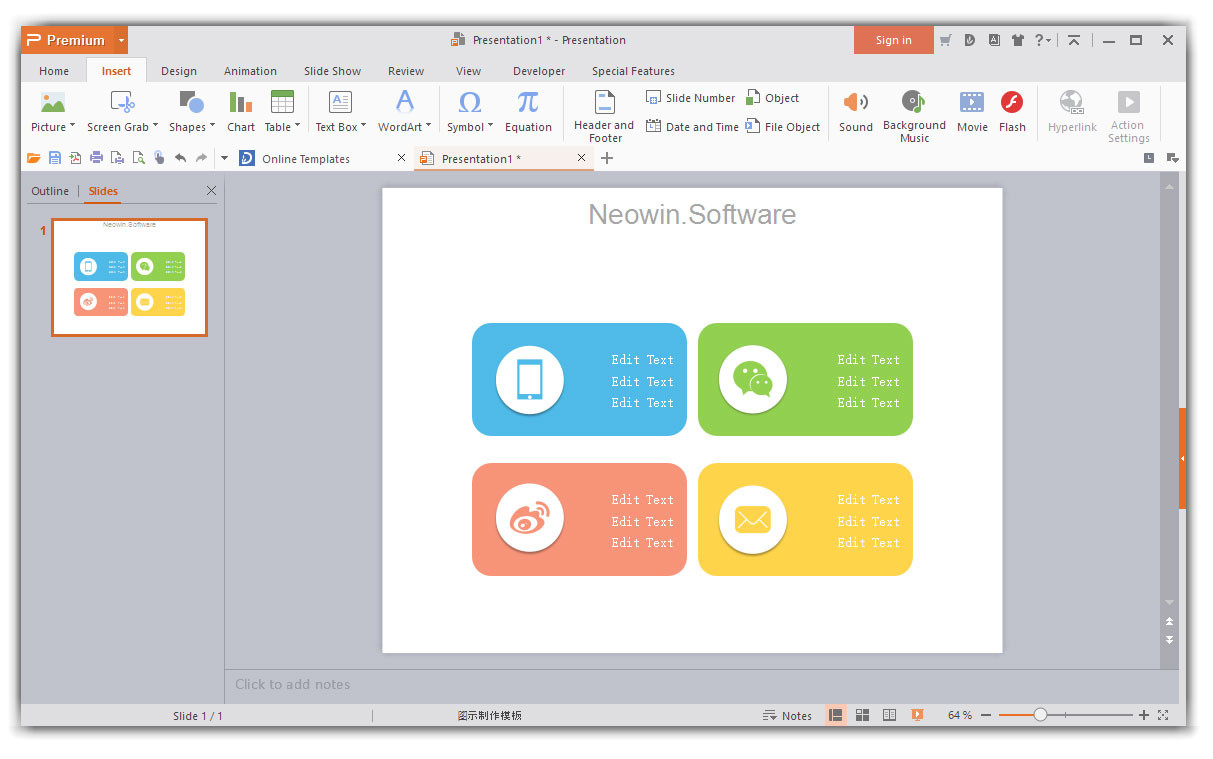The image size is (1213, 759).
Task: Click the Sign in button
Action: click(x=893, y=39)
